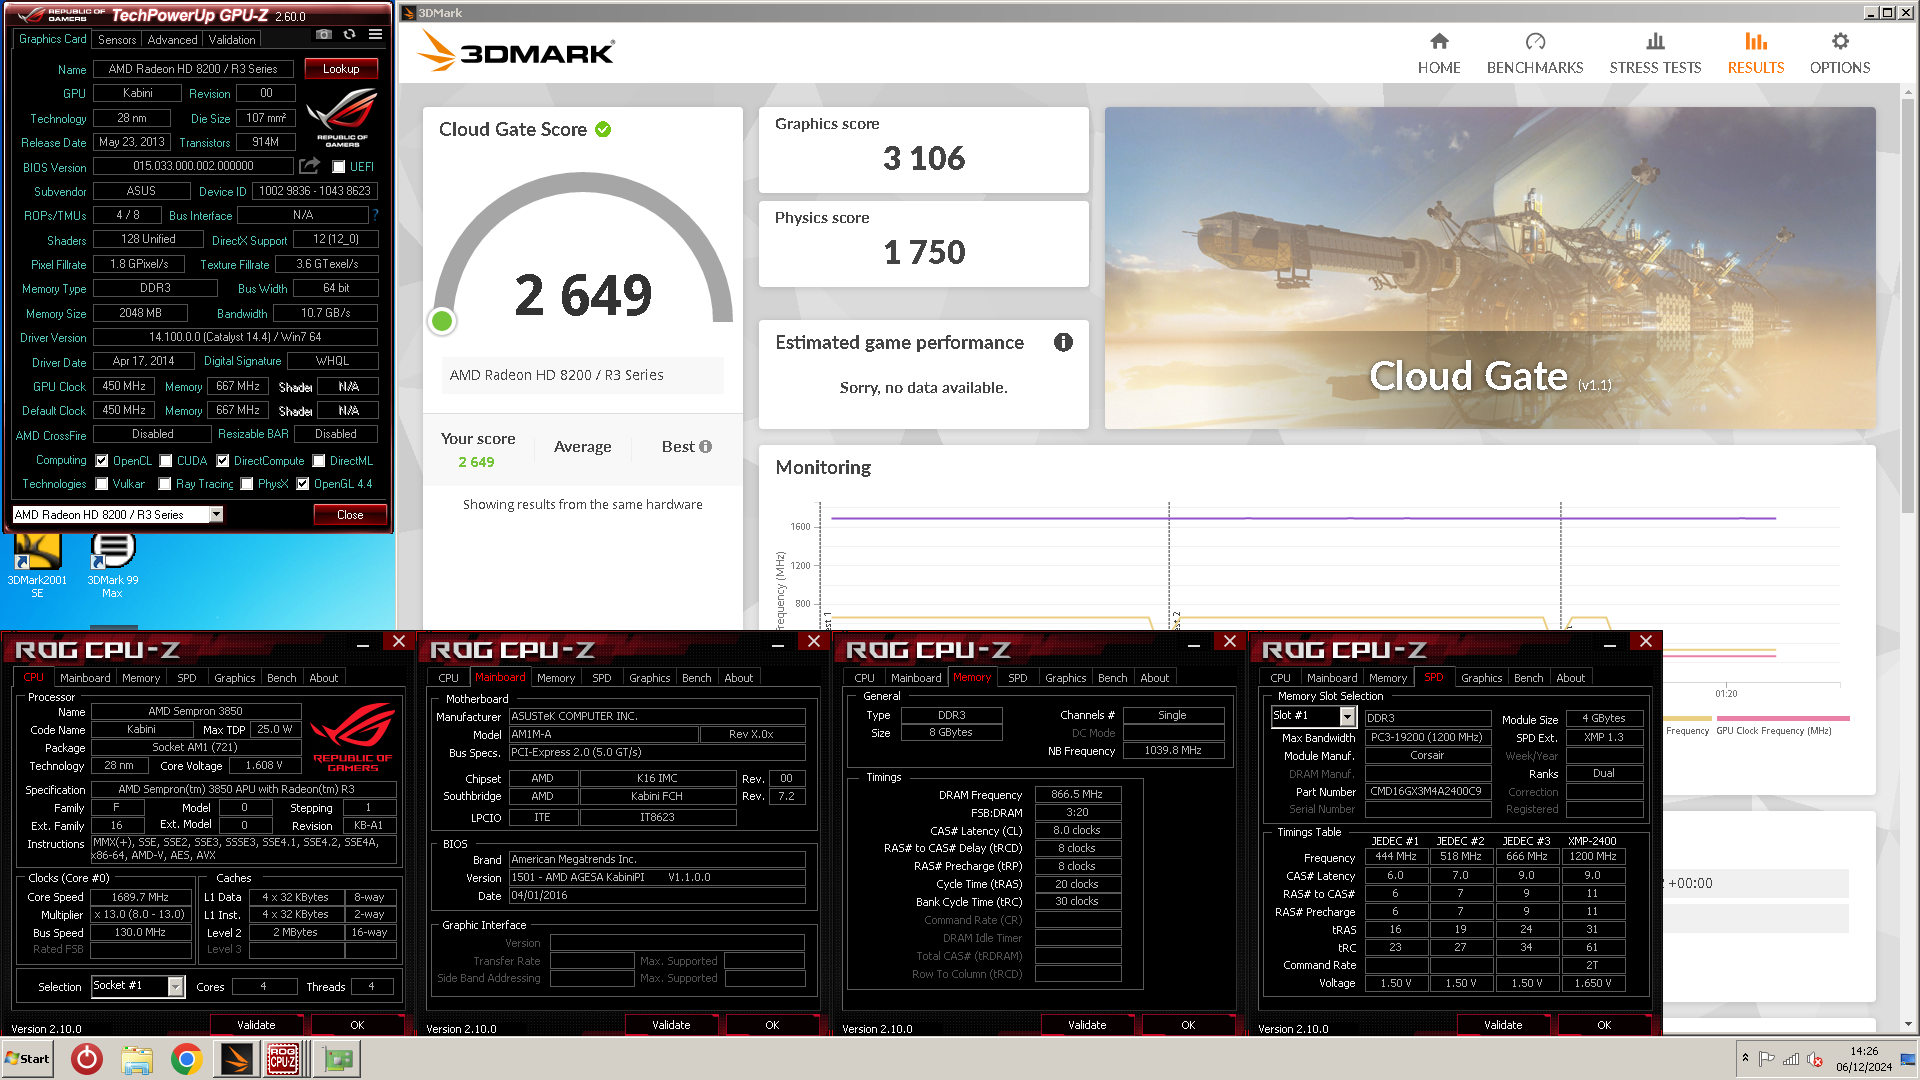Click the red power icon in taskbar

click(87, 1059)
